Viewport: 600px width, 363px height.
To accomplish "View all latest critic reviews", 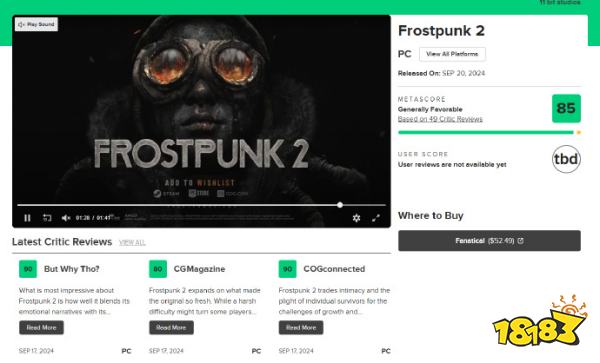I will pos(132,243).
